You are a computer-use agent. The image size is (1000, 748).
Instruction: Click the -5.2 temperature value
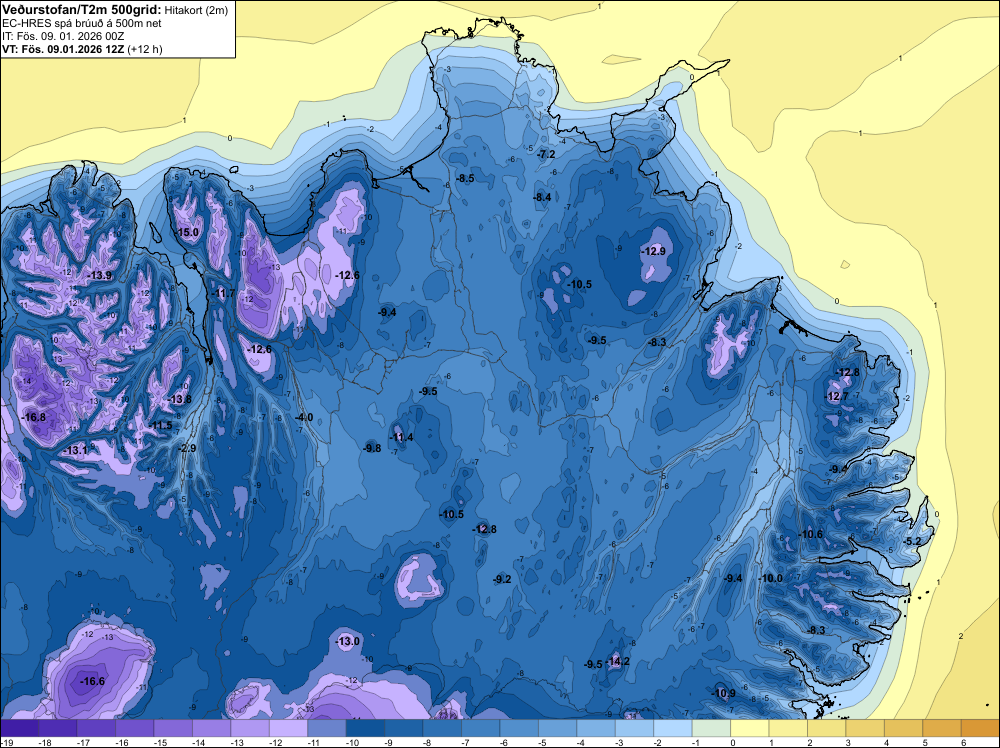click(913, 541)
